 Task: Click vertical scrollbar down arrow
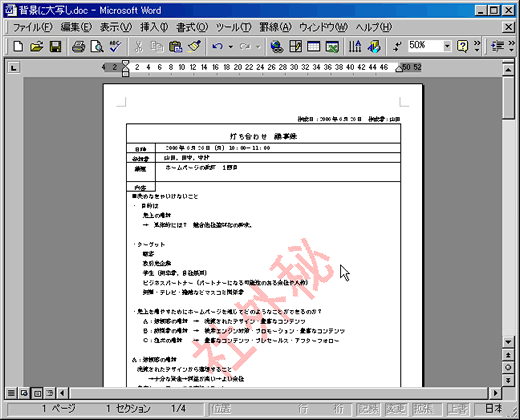(508, 342)
